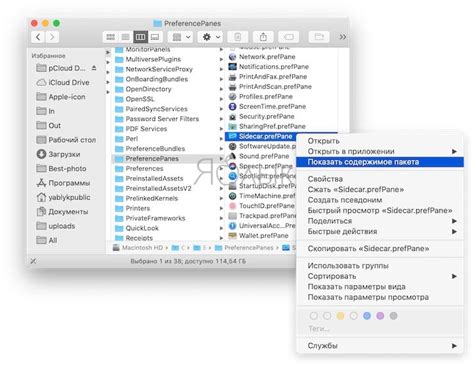Screen dimensions: 474x366
Task: Open Best-photo folder in sidebar
Action: pos(62,169)
